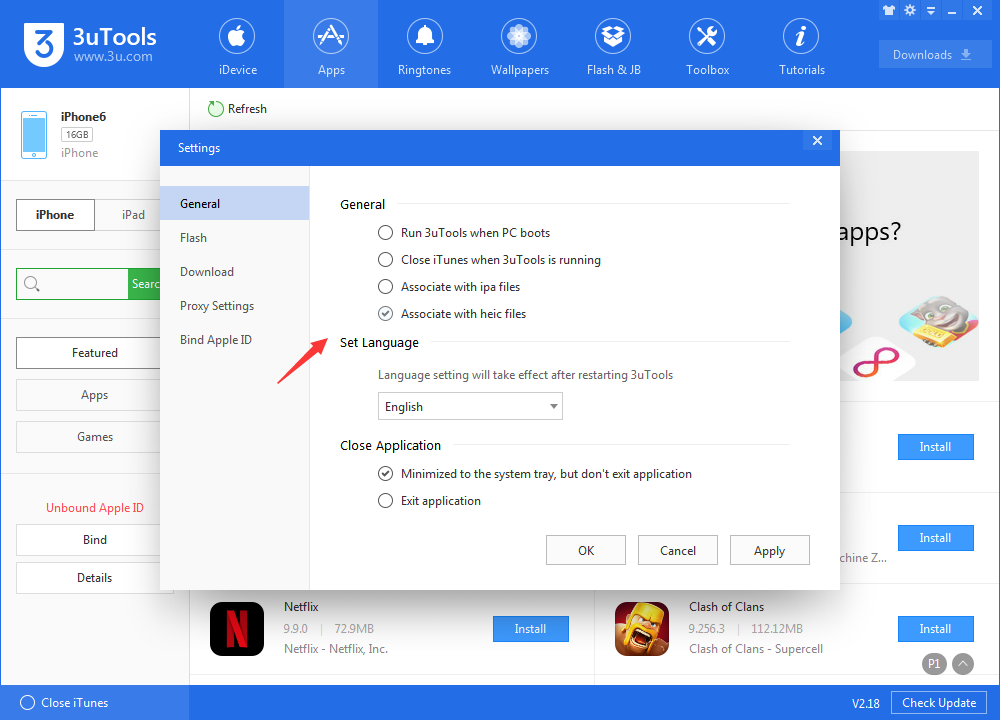This screenshot has height=720, width=1000.
Task: Select Exit application option
Action: tap(385, 501)
